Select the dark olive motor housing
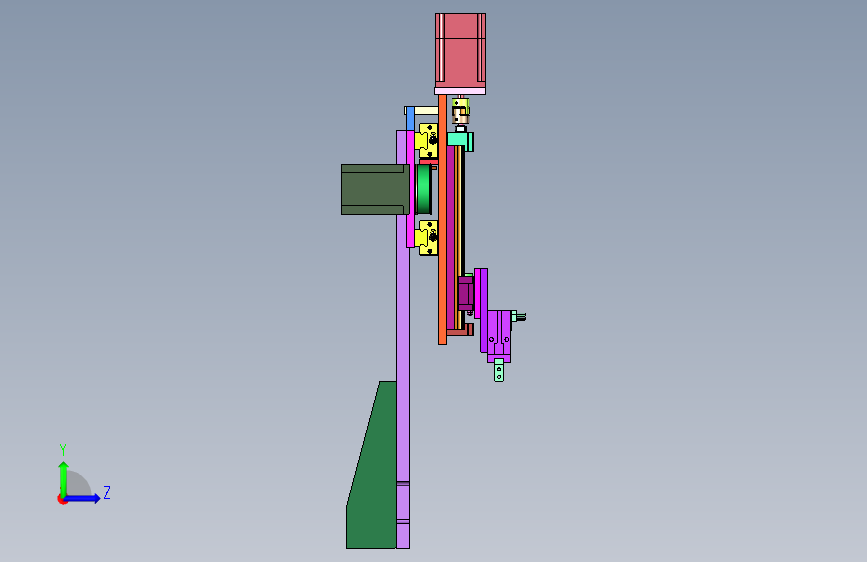 pyautogui.click(x=375, y=189)
